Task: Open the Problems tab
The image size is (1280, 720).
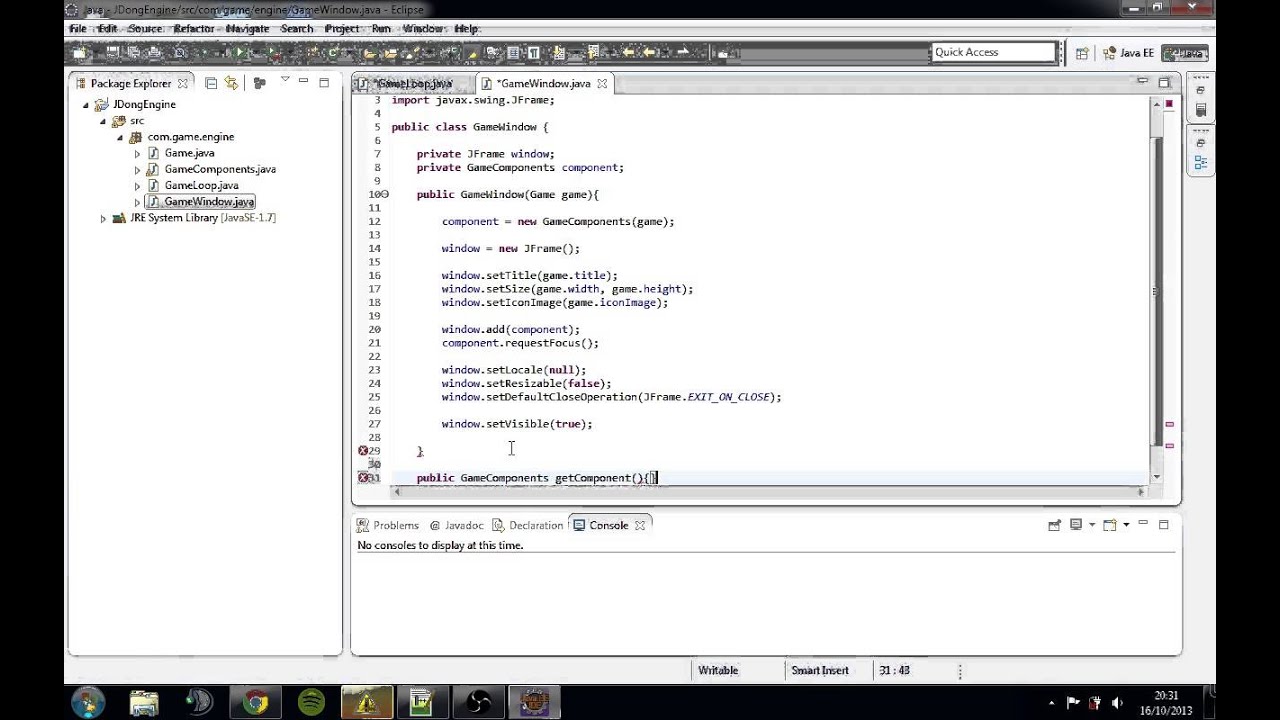Action: [x=388, y=525]
